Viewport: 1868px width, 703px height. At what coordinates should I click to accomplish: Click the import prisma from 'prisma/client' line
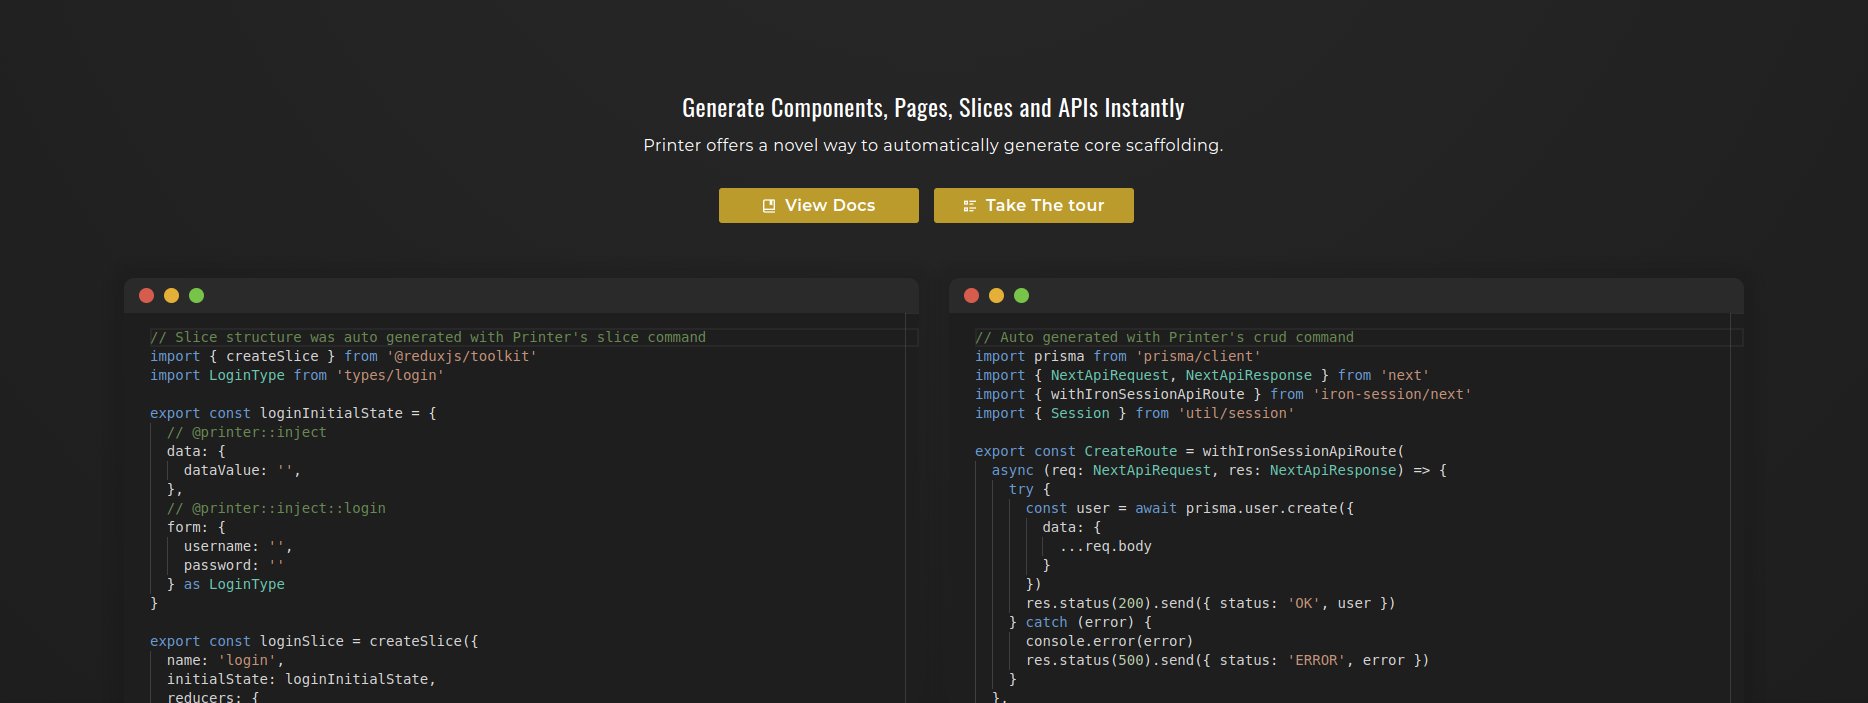(1118, 356)
